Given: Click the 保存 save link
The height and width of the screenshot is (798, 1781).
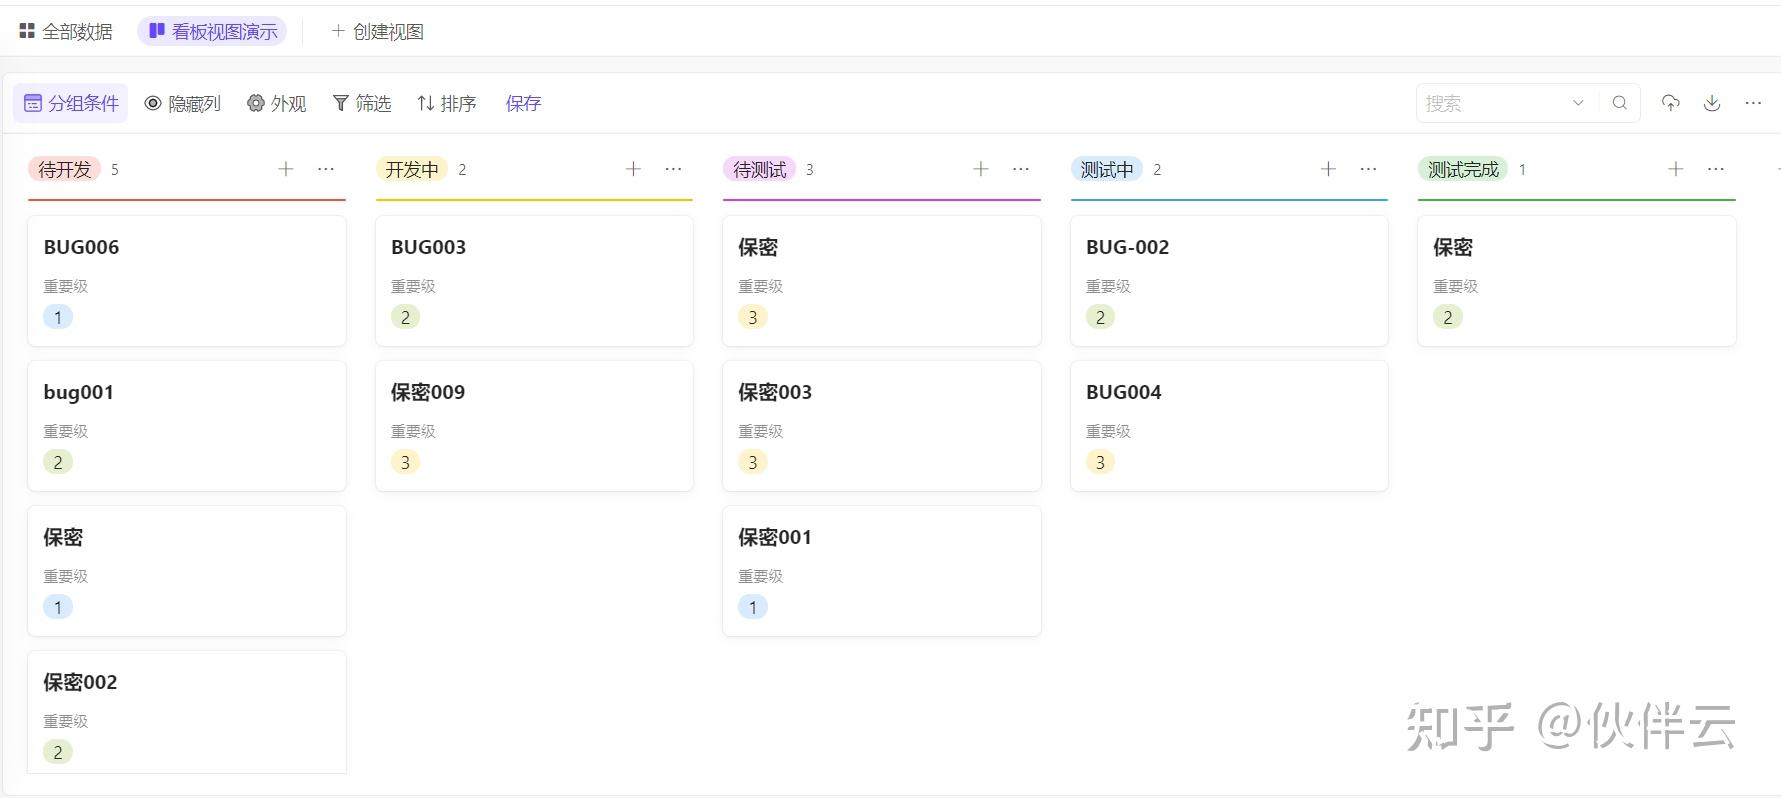Looking at the screenshot, I should pyautogui.click(x=523, y=103).
